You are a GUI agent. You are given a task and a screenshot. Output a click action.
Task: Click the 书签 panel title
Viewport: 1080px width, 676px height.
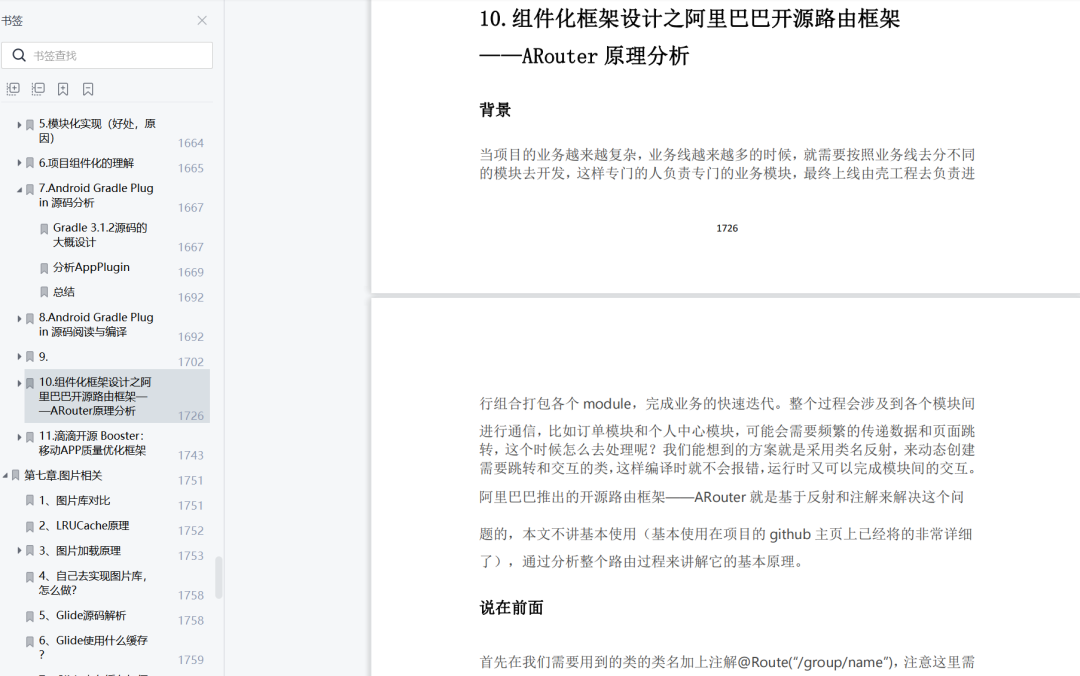(x=12, y=21)
